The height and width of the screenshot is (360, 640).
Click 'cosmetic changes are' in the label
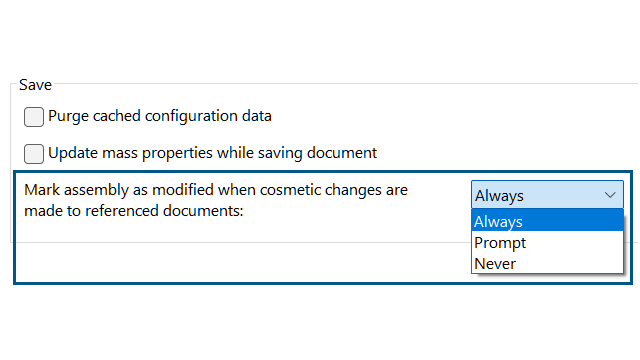pos(334,190)
